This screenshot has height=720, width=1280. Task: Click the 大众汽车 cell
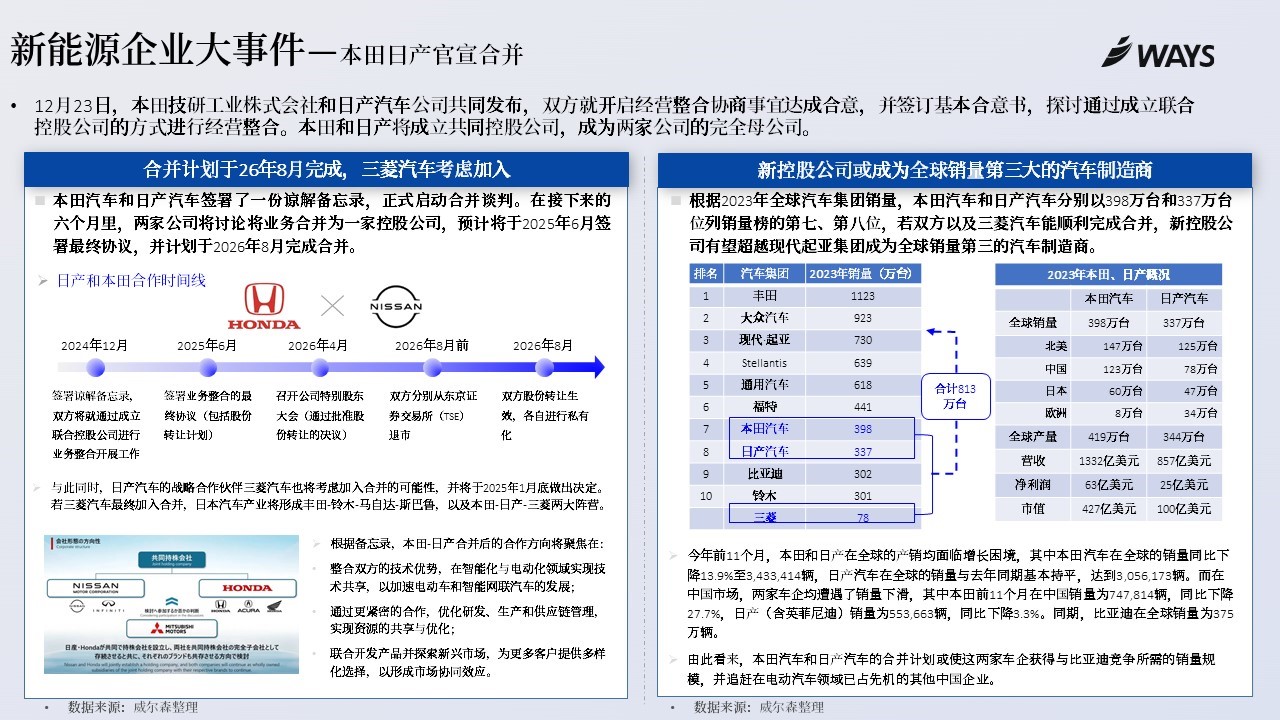[x=764, y=318]
